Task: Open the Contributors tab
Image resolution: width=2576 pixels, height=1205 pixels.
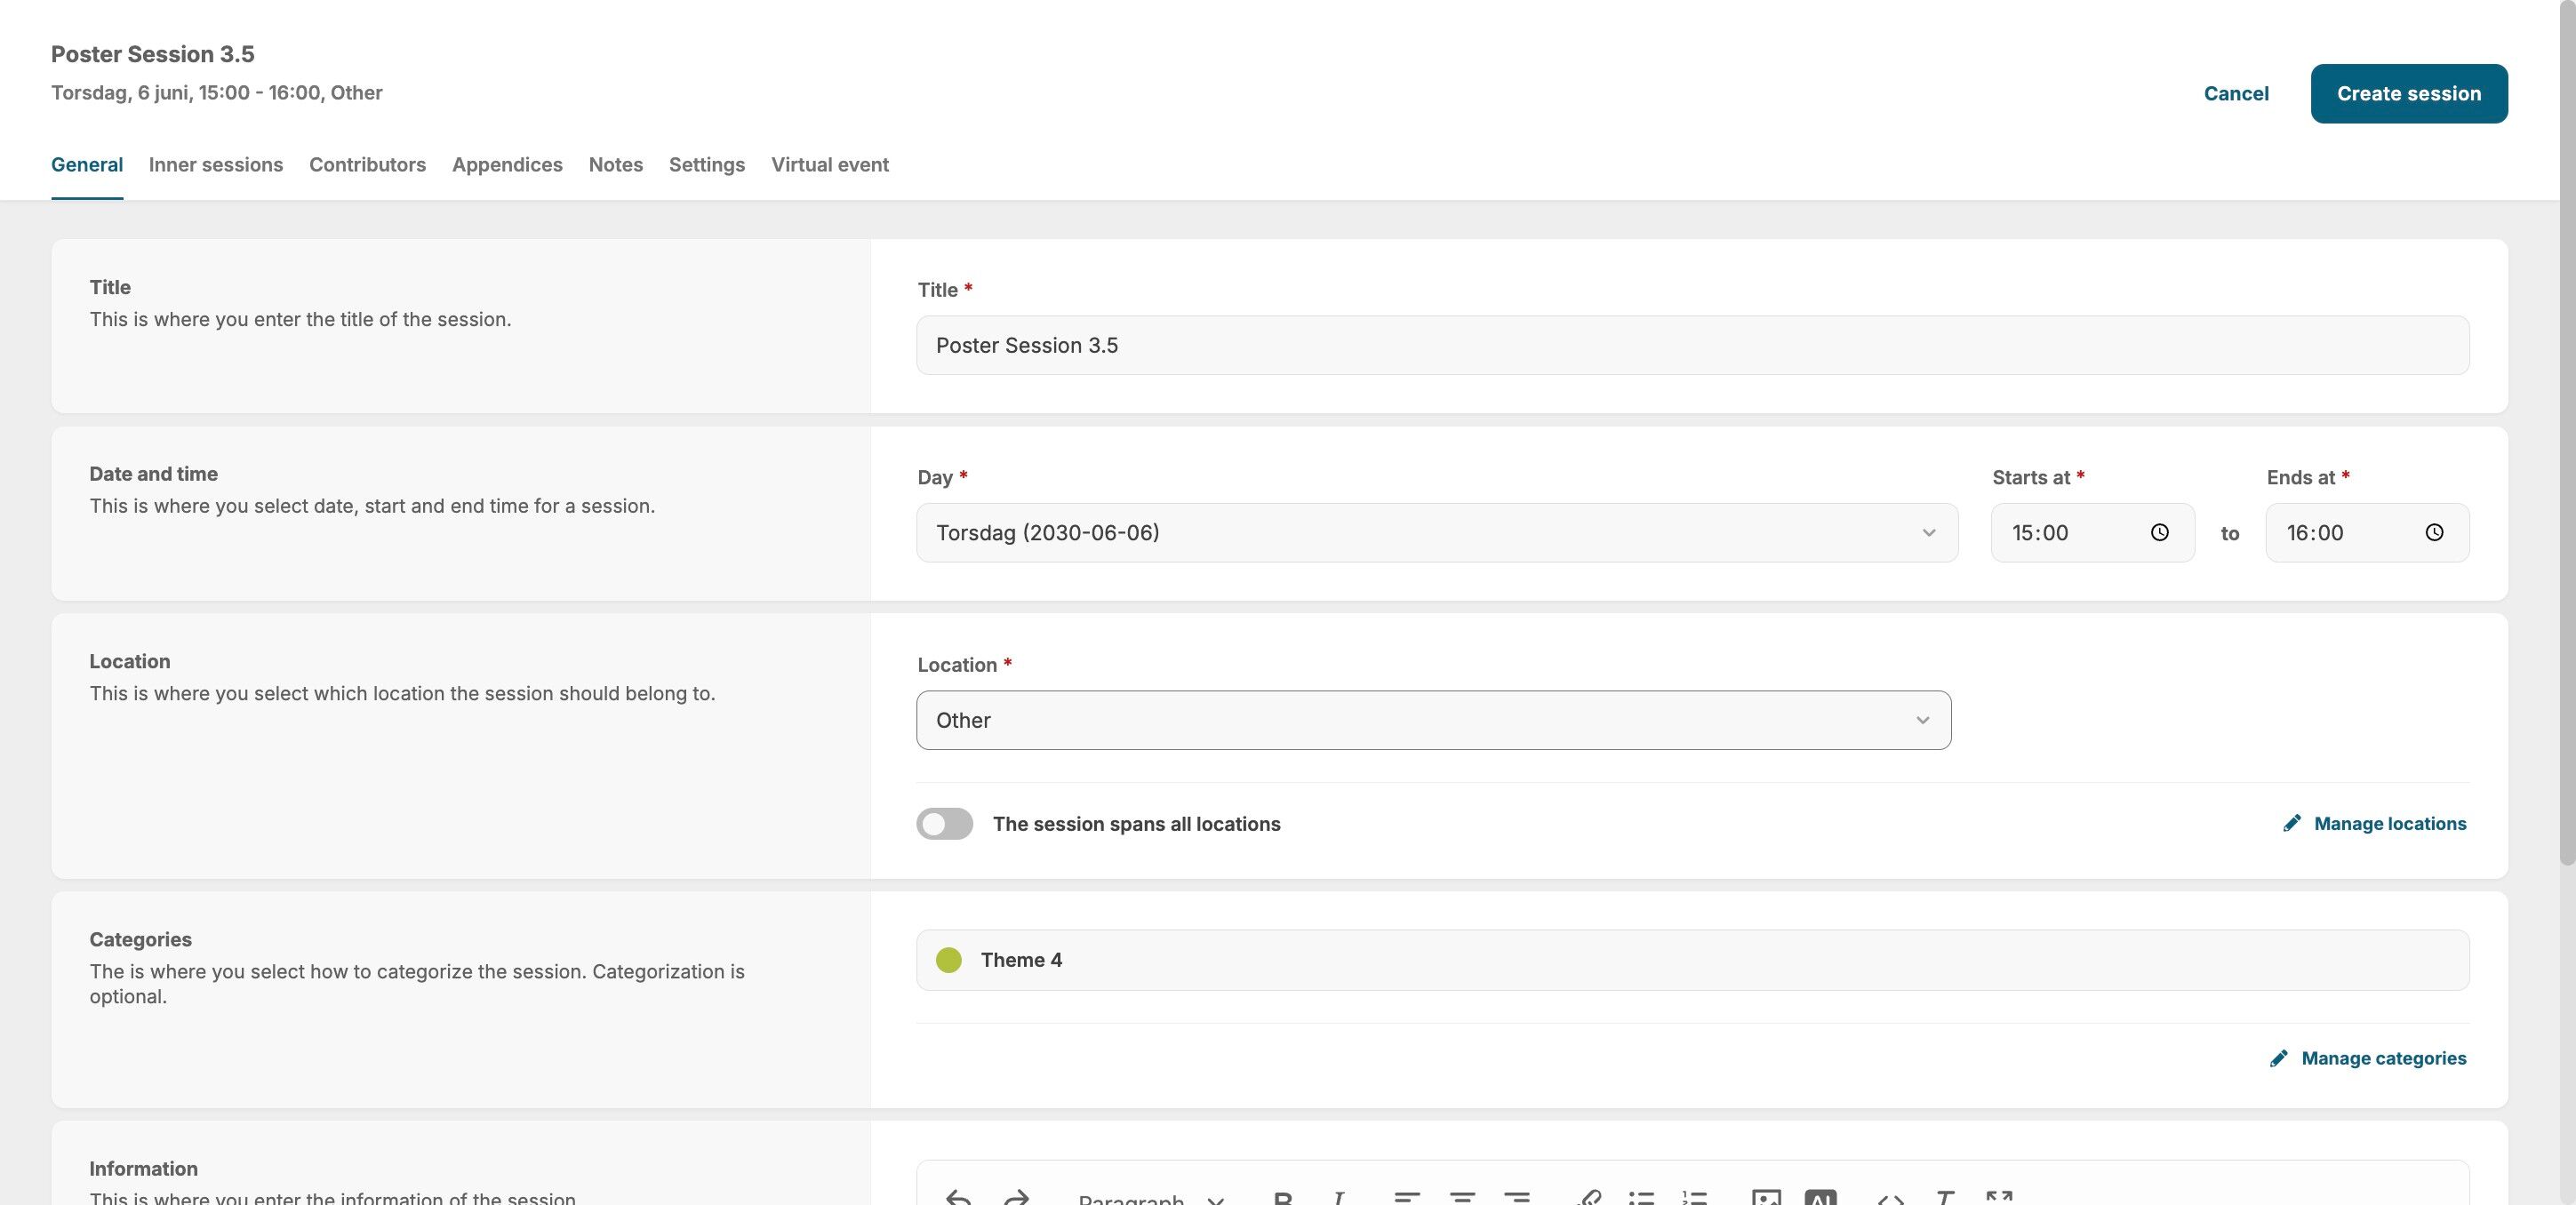Action: coord(367,165)
